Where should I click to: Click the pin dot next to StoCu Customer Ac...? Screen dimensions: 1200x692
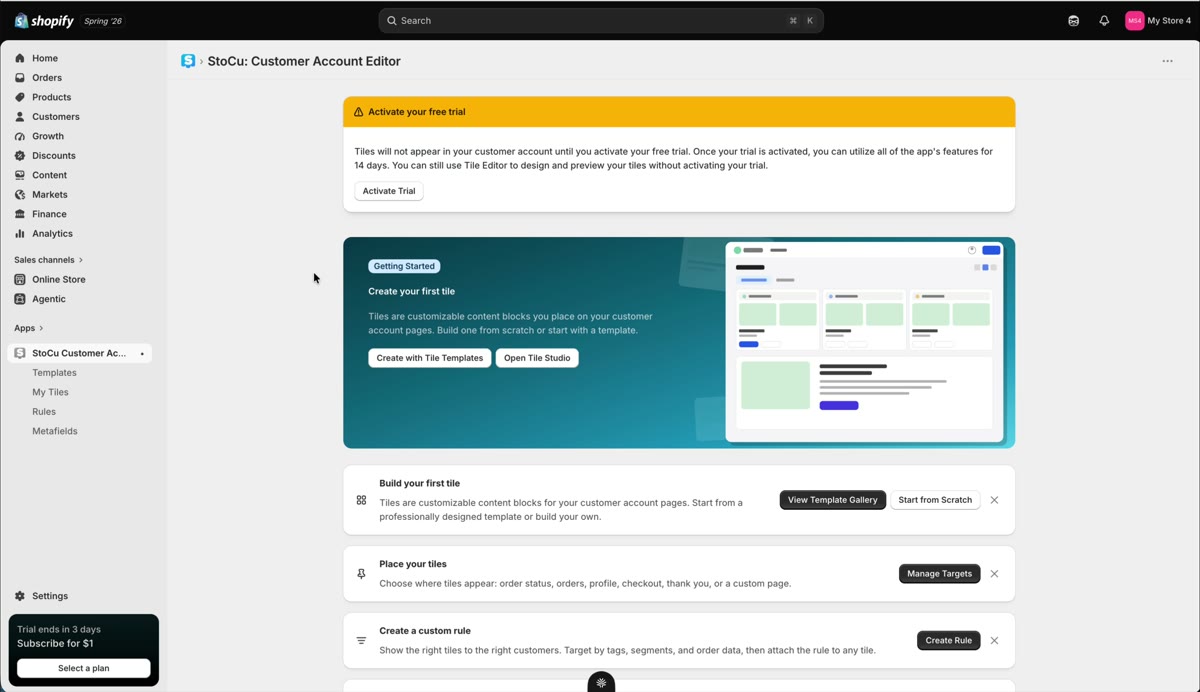click(142, 354)
